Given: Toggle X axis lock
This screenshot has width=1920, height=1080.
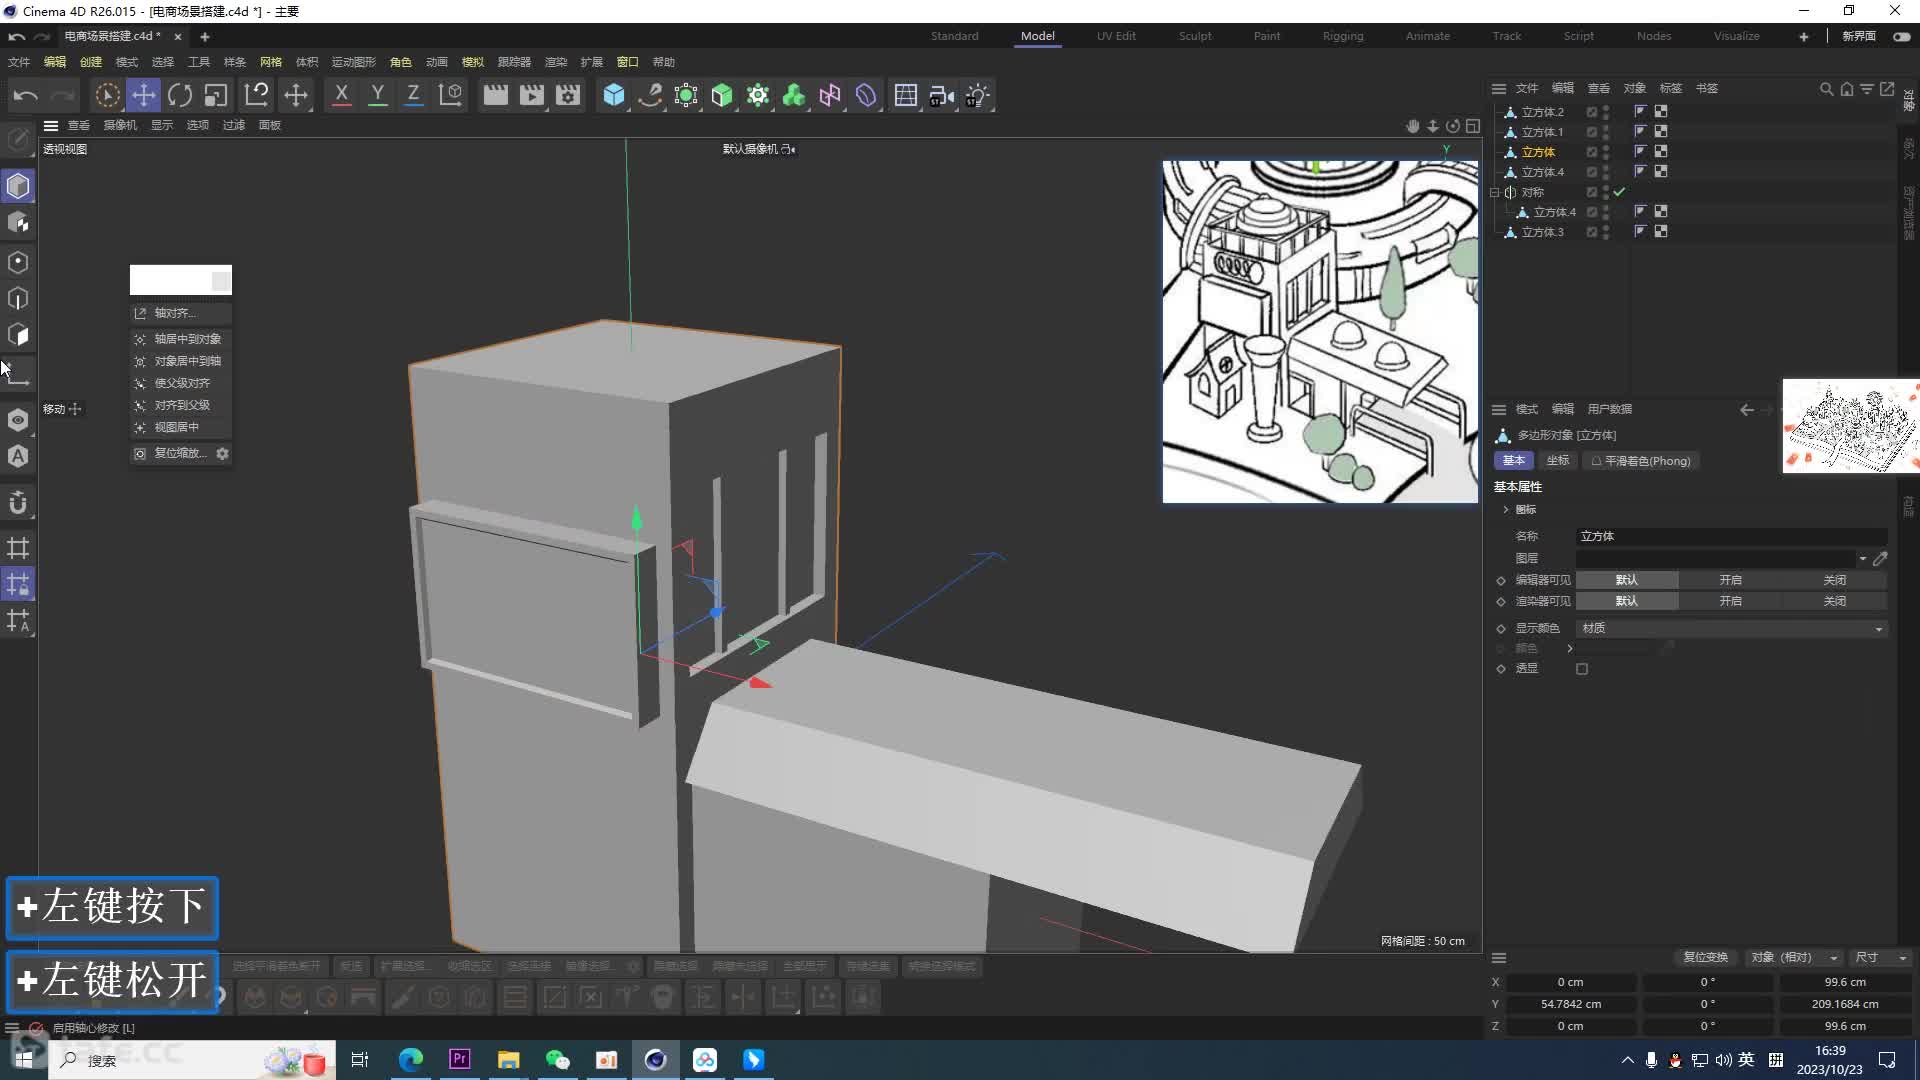Looking at the screenshot, I should (x=341, y=95).
